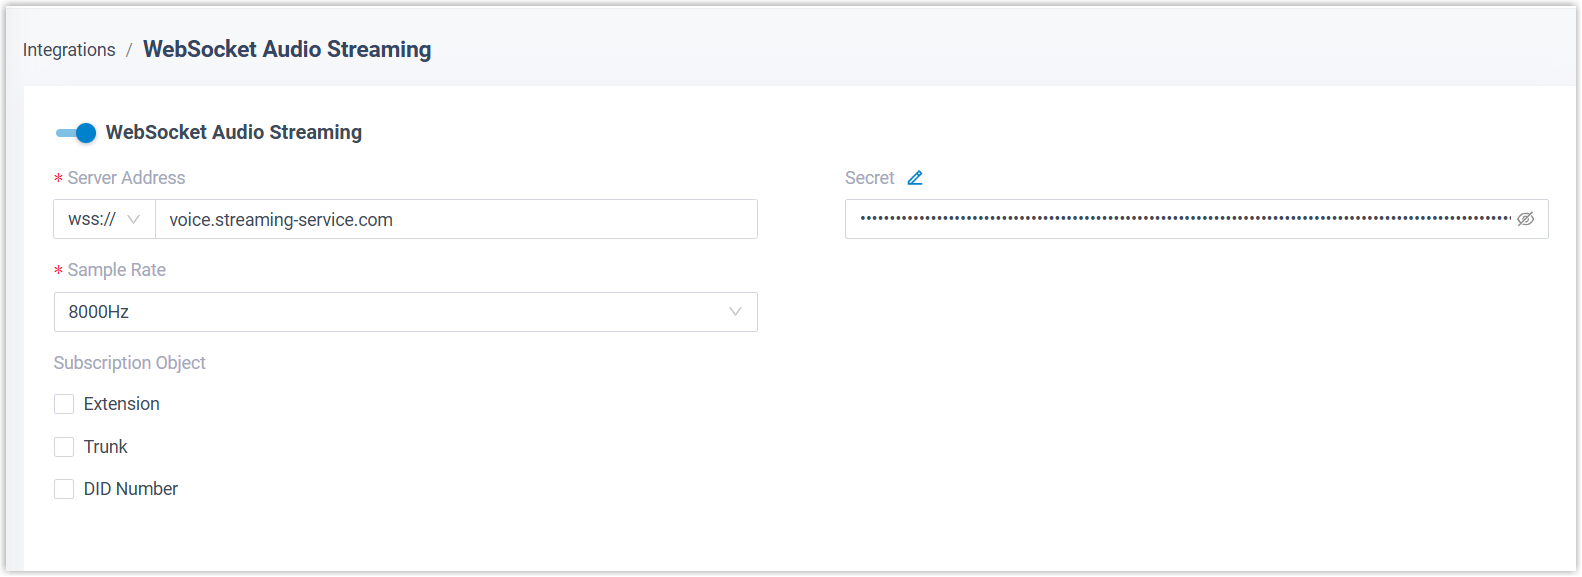Click the Trunk label text
The image size is (1582, 577).
coord(106,447)
